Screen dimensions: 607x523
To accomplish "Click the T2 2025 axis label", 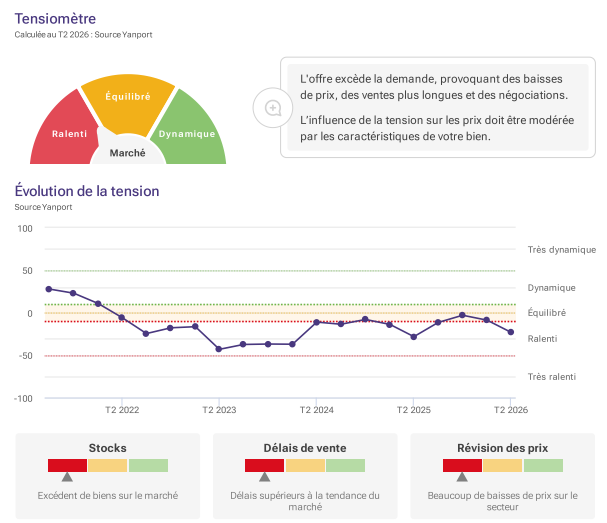I will coord(413,410).
